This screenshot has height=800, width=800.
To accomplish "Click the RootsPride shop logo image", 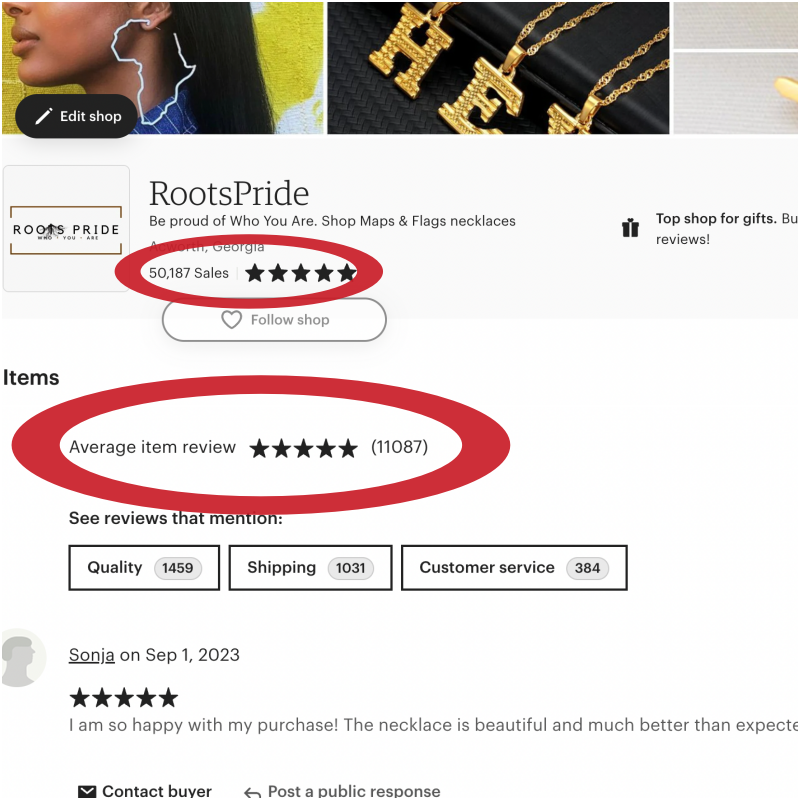I will [66, 229].
